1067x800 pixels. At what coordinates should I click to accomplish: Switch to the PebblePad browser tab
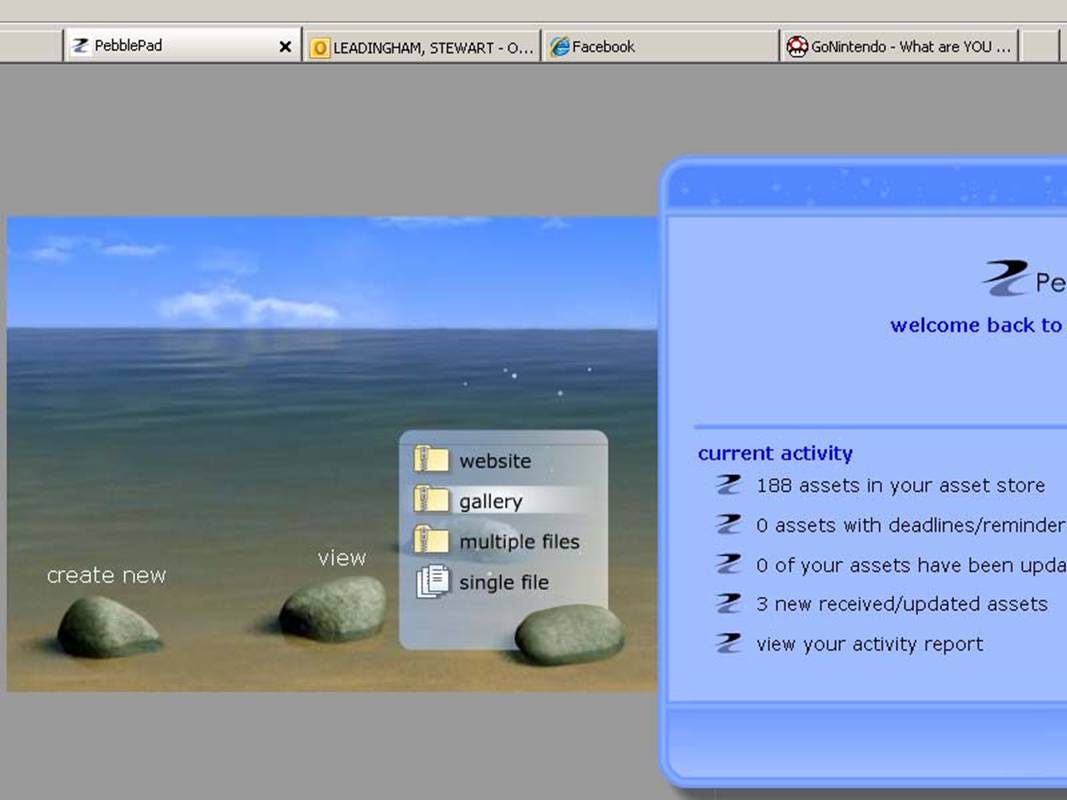[170, 46]
